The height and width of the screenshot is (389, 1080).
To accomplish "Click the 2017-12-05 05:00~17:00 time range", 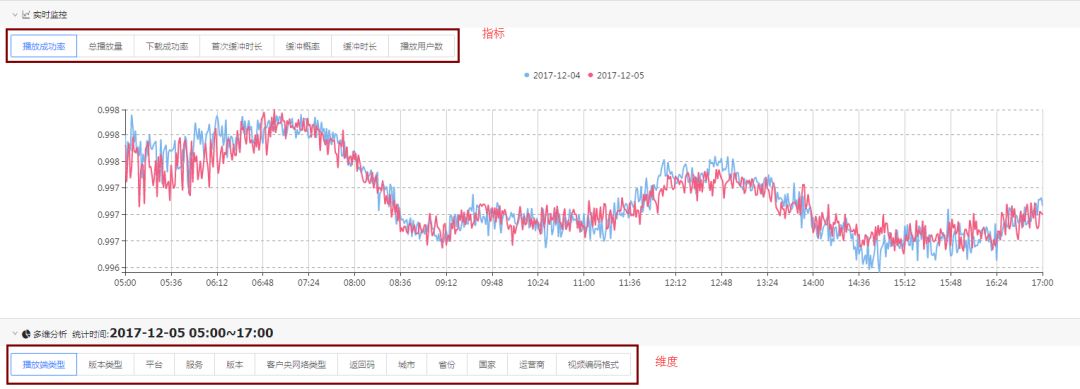I will [191, 333].
